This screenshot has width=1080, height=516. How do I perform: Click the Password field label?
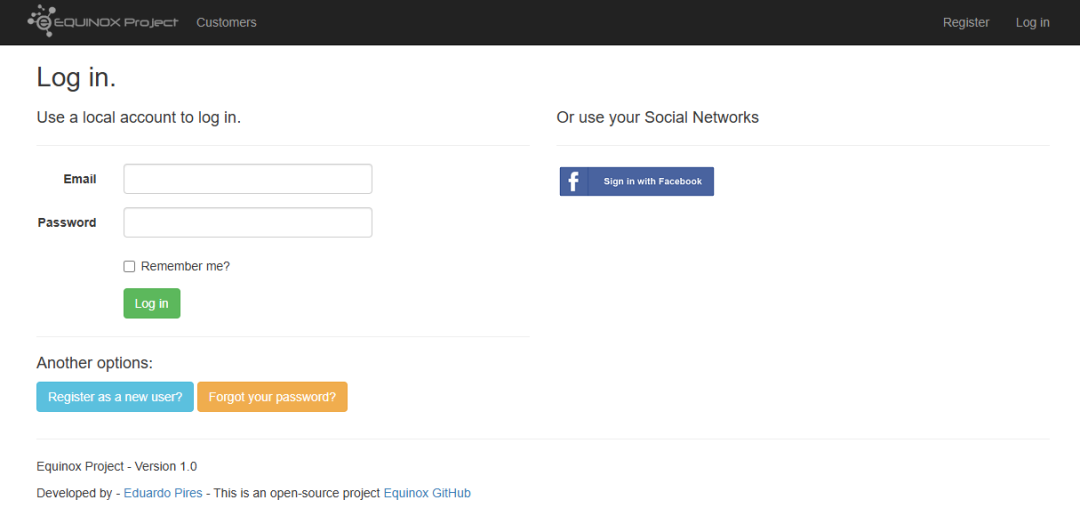coord(67,223)
